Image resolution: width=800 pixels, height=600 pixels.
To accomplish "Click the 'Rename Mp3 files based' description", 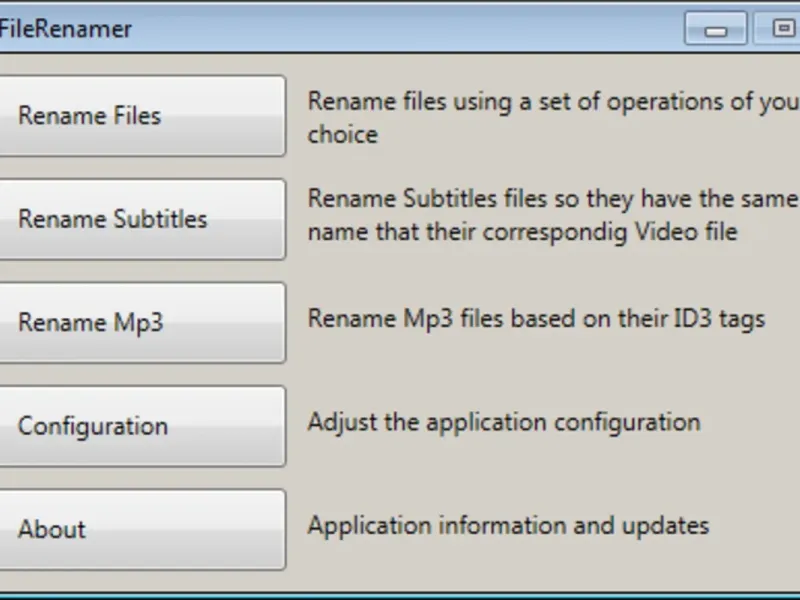I will [x=536, y=319].
